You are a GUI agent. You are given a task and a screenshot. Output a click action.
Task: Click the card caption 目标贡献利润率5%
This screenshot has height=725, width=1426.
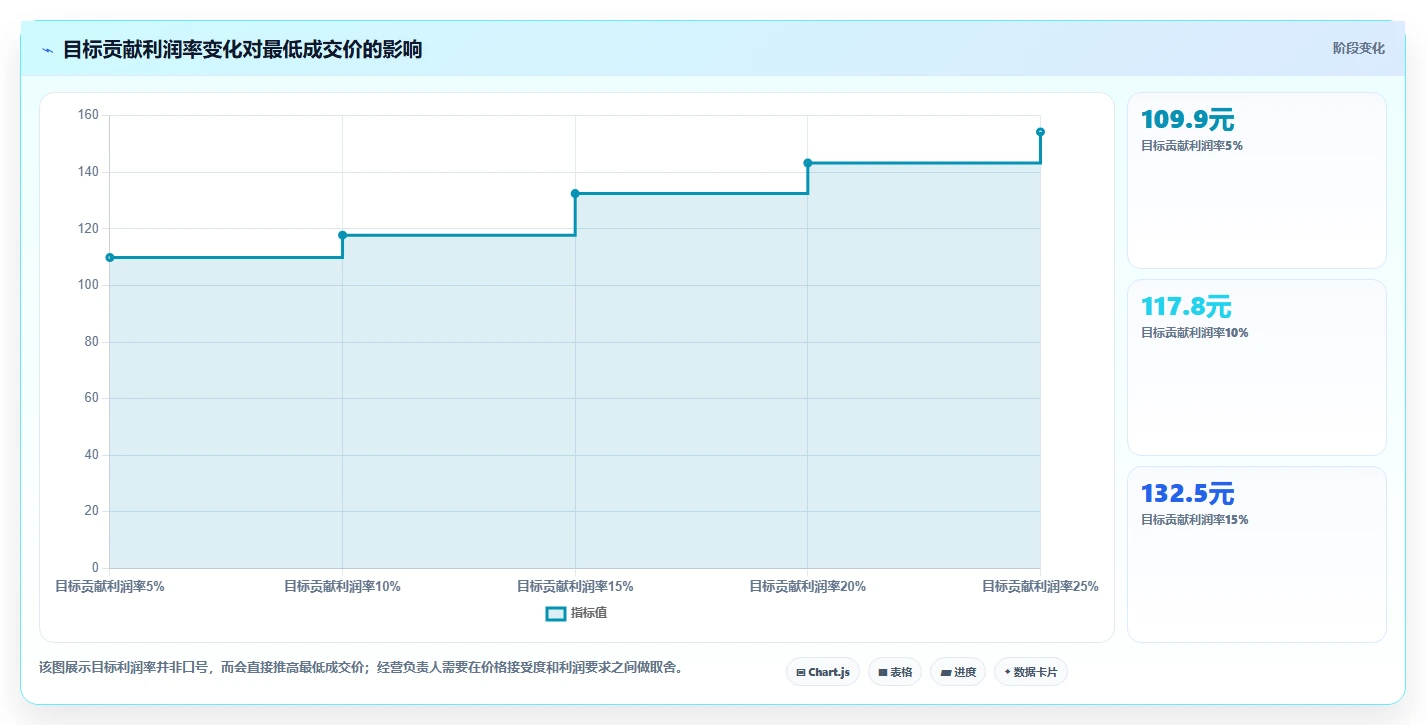pos(1192,146)
